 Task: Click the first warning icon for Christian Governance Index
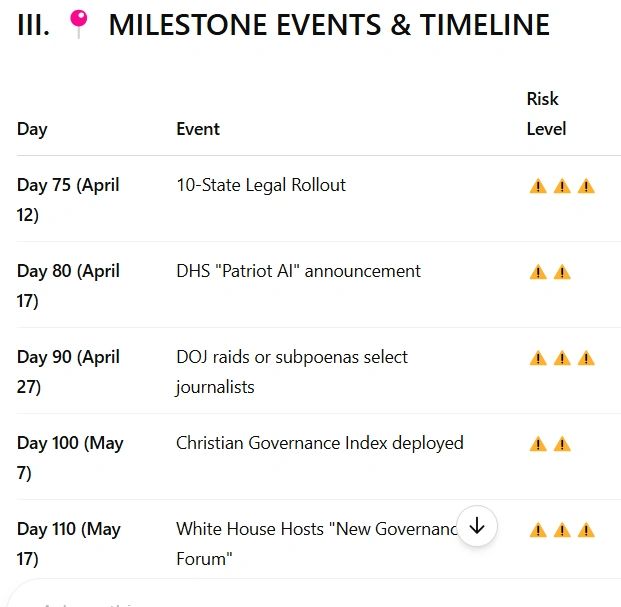pos(538,444)
